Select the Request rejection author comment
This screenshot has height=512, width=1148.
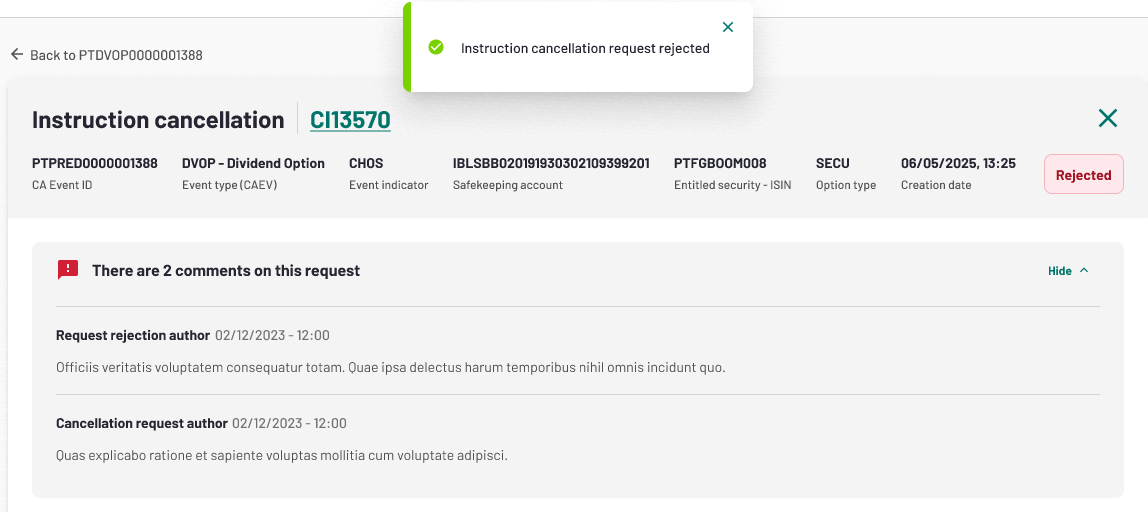[578, 351]
